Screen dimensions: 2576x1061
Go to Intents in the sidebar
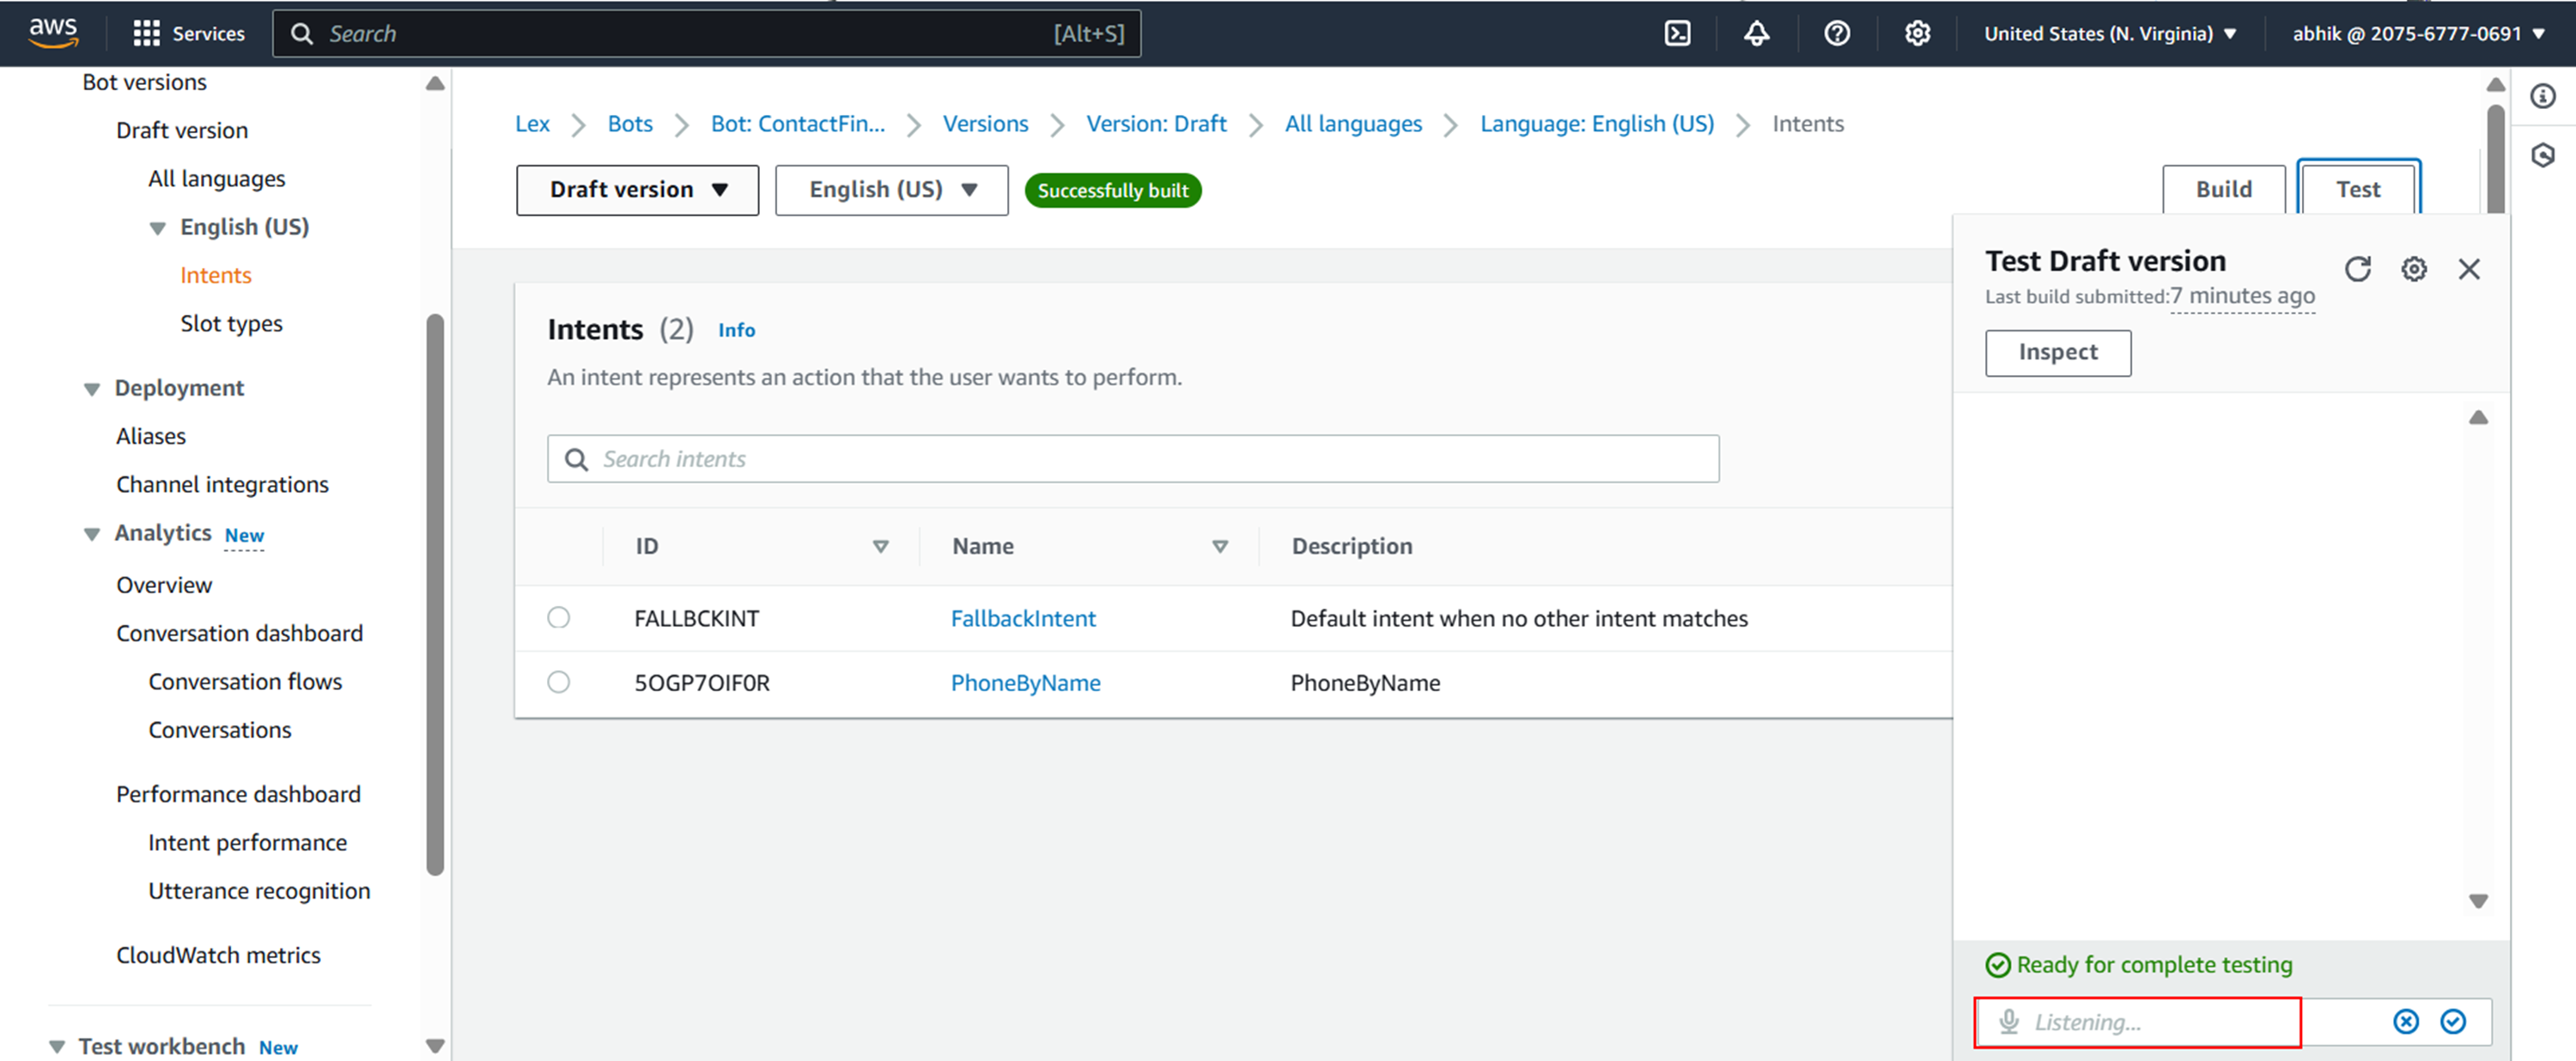pyautogui.click(x=215, y=275)
